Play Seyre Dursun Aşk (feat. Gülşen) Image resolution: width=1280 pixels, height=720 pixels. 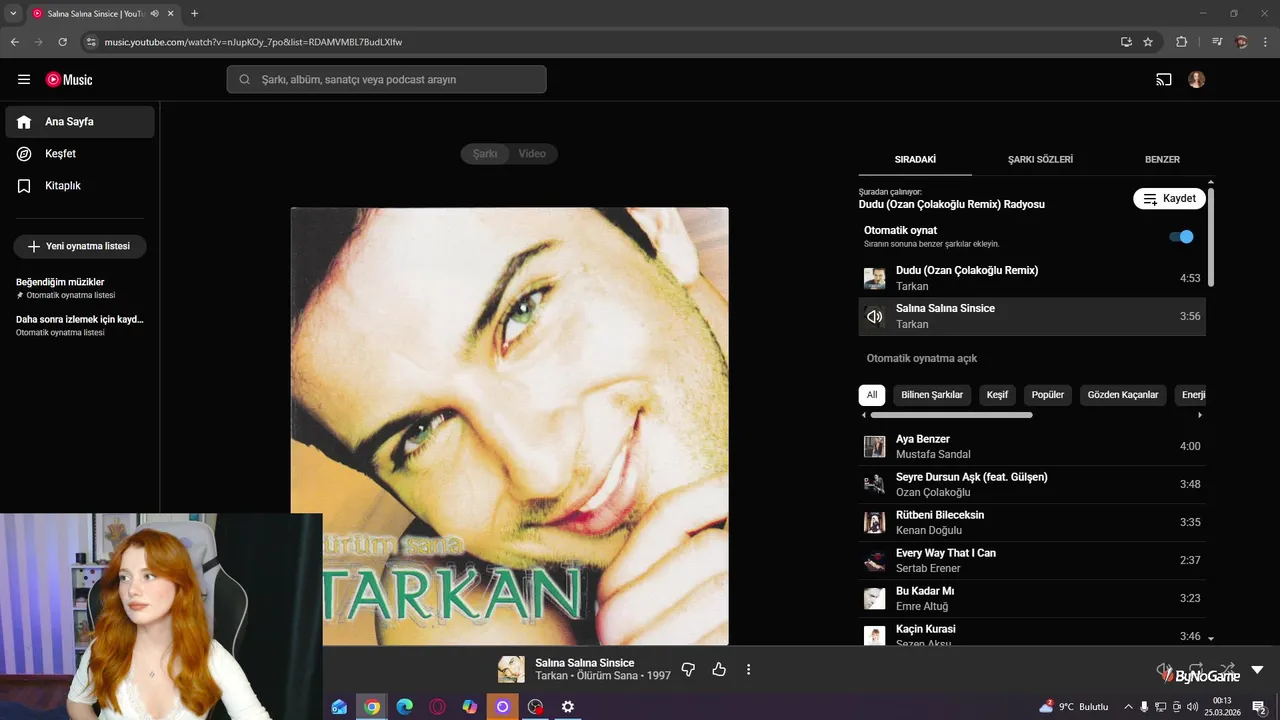[1032, 484]
